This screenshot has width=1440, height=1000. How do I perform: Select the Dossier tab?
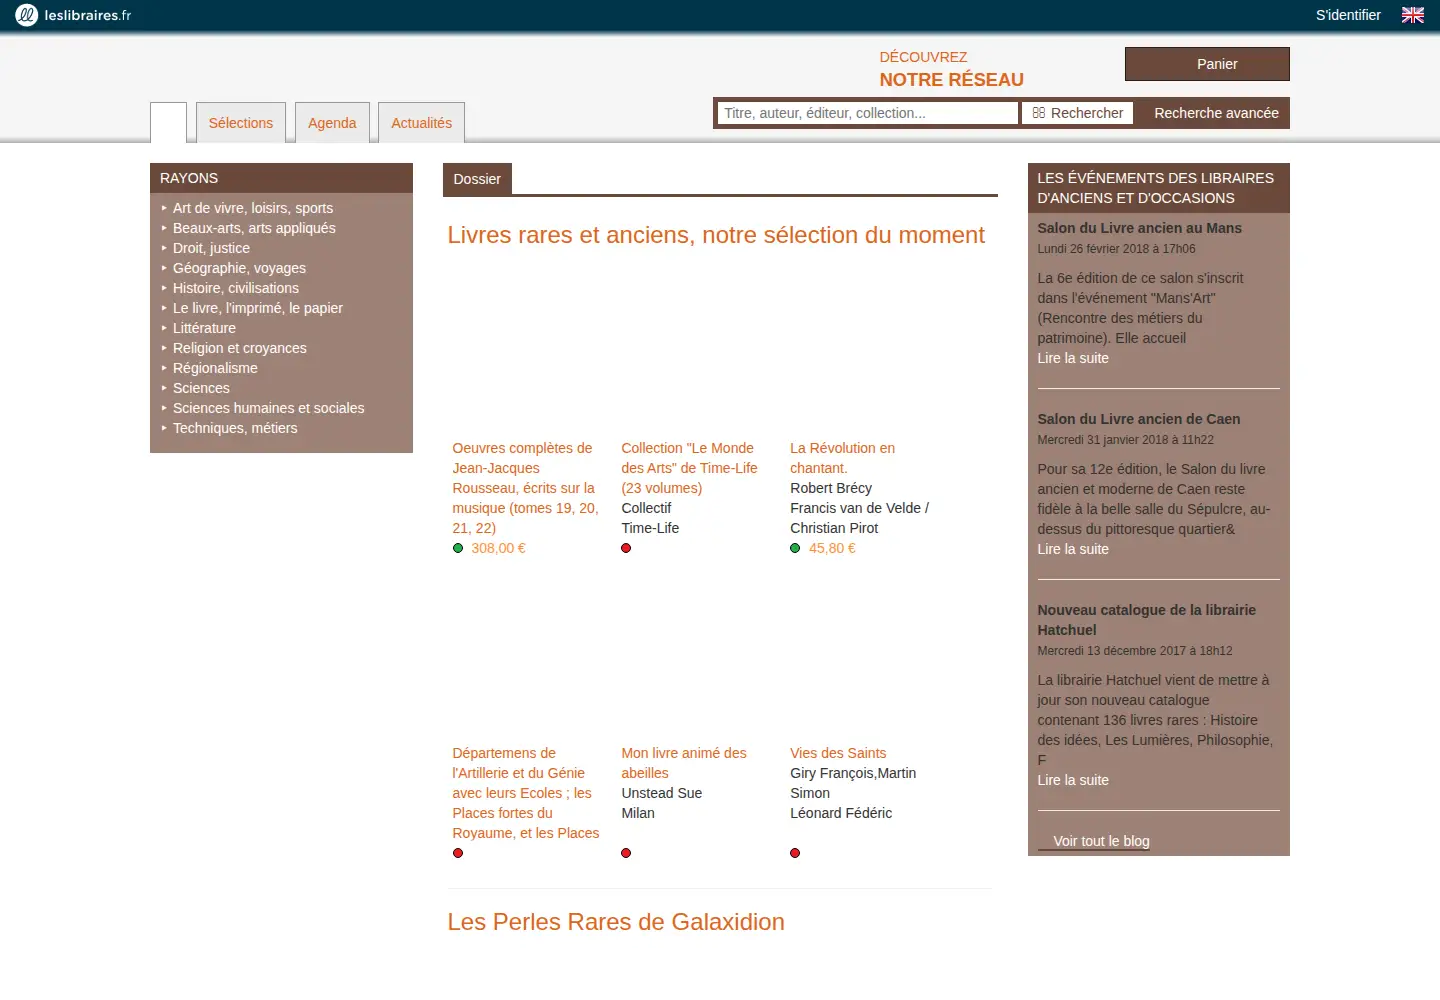tap(477, 179)
